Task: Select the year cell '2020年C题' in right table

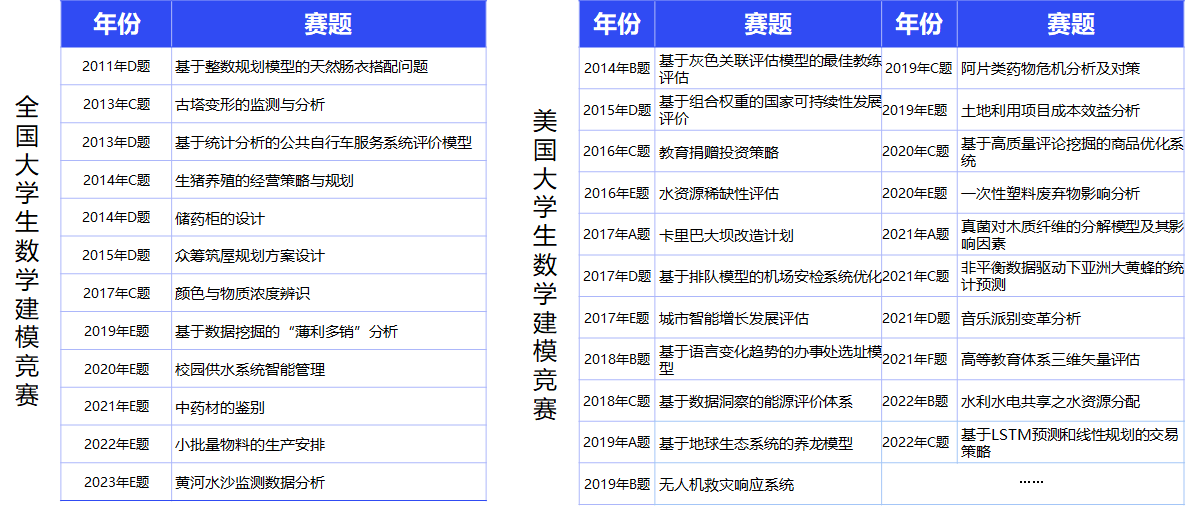Action: 919,151
